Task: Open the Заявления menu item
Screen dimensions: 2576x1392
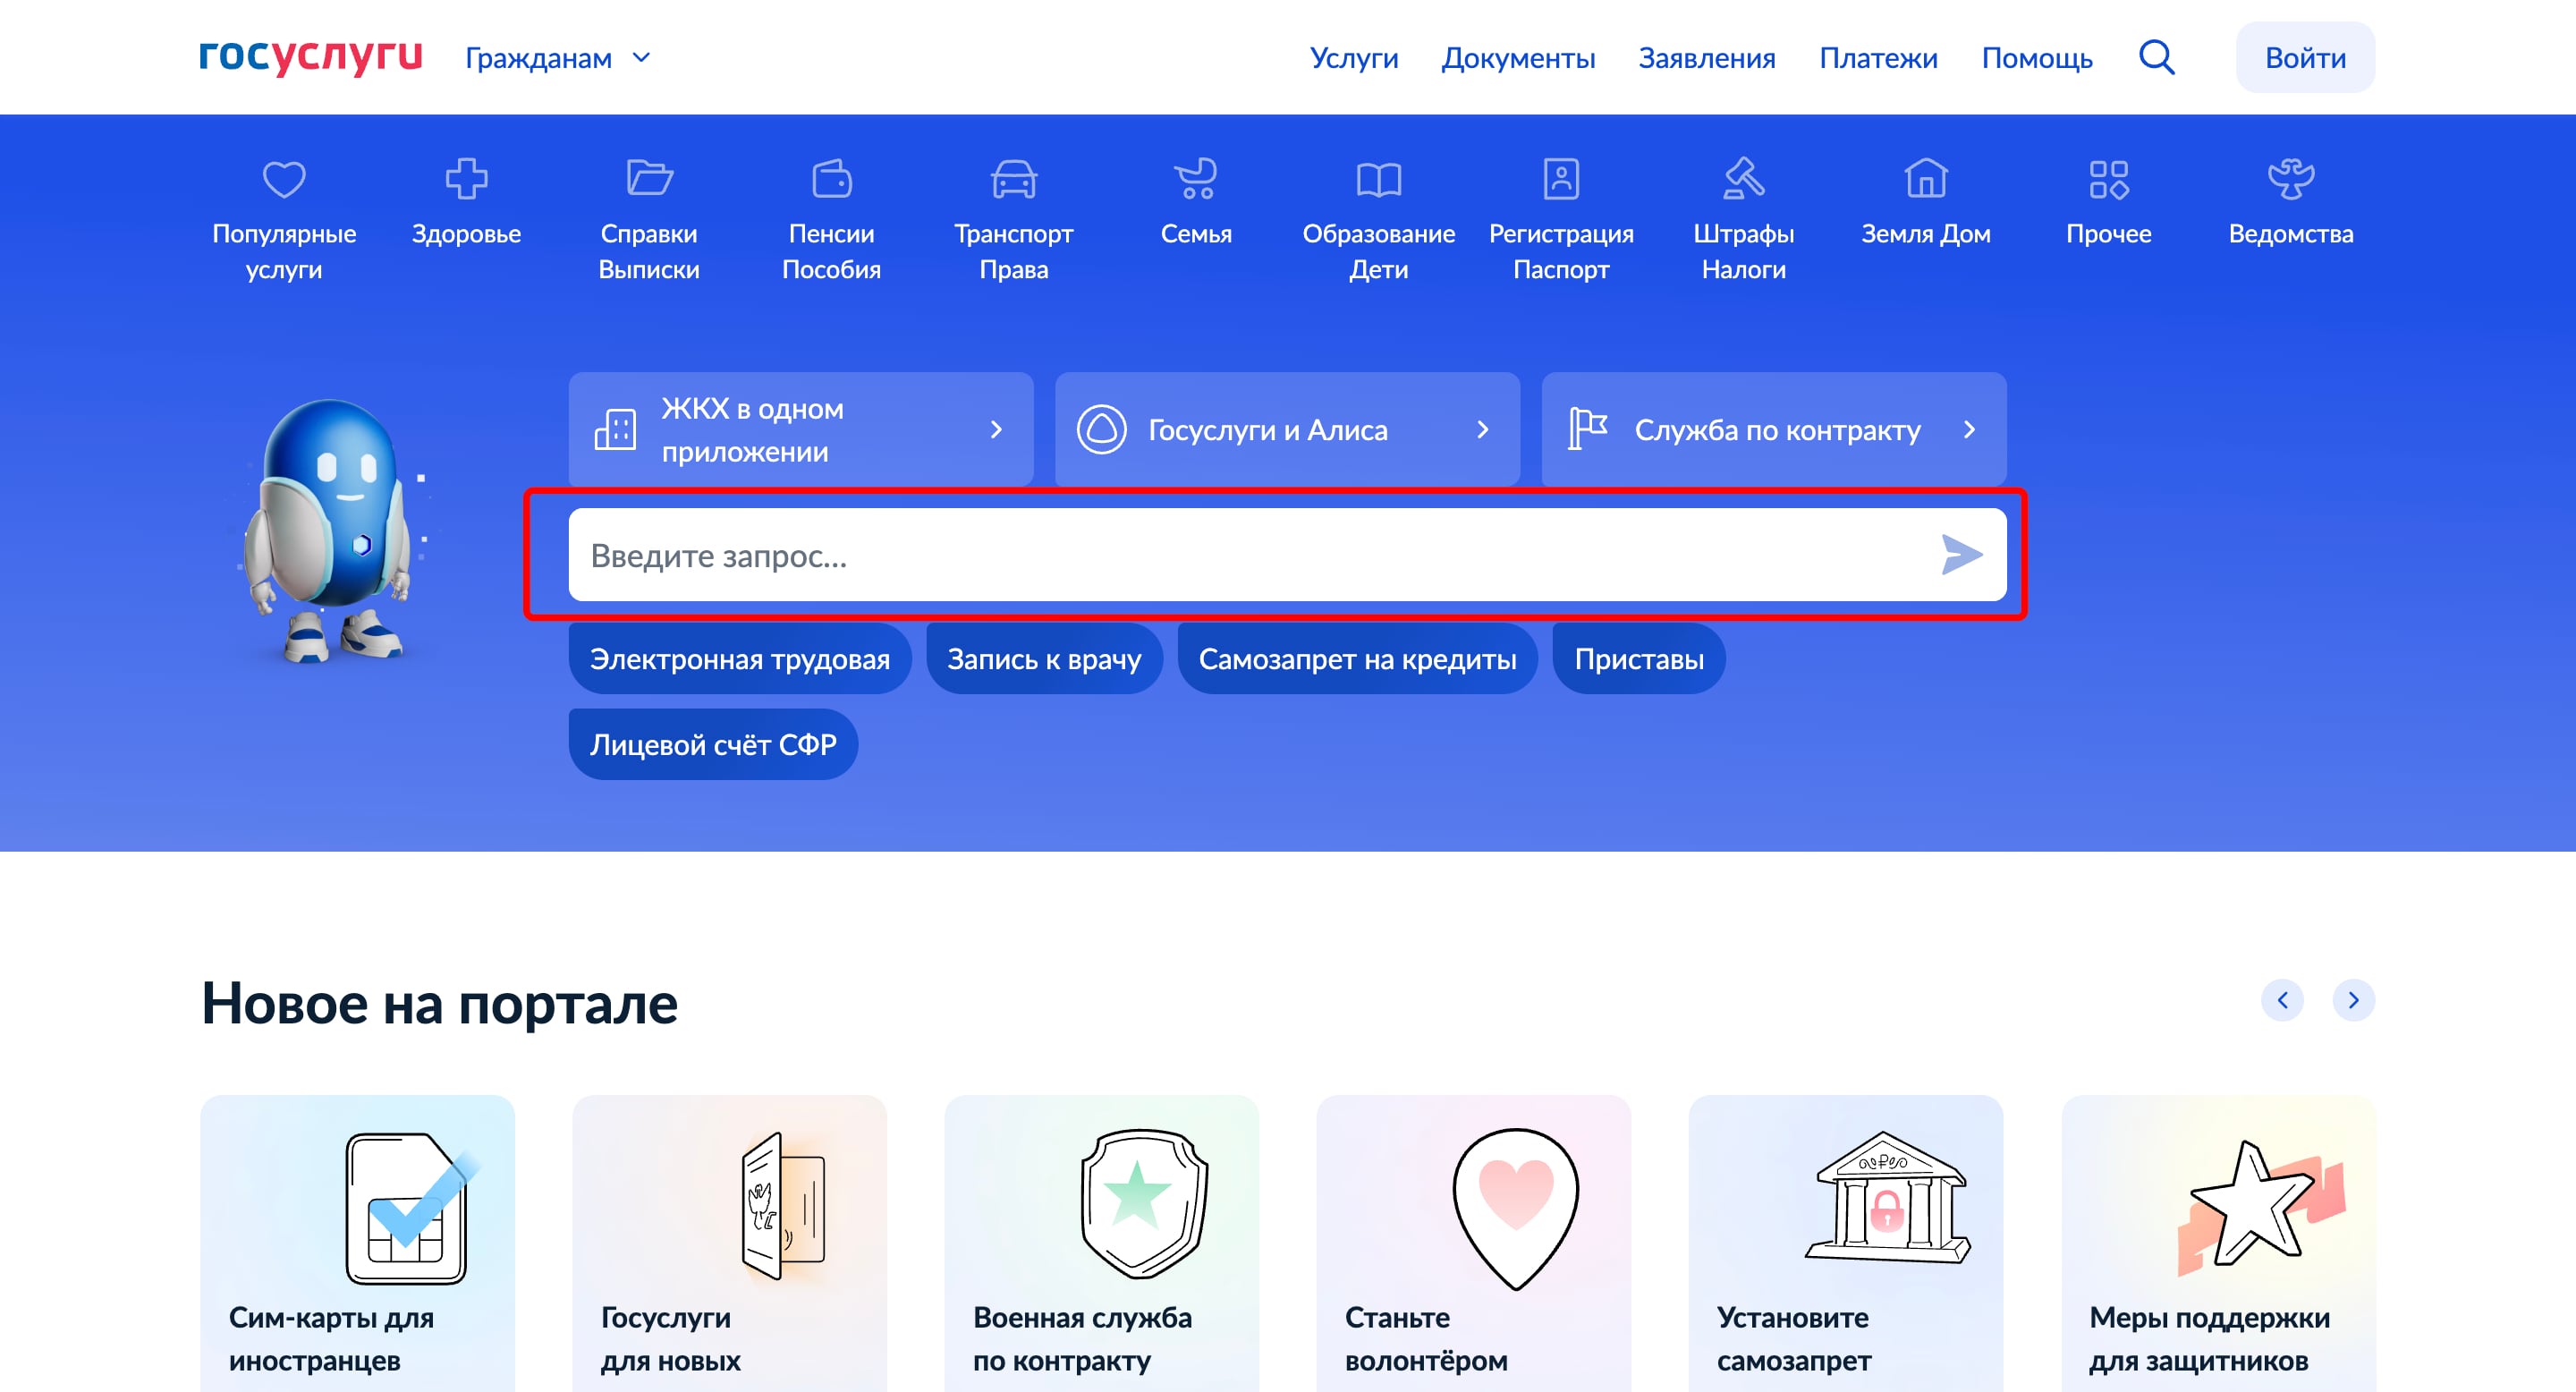Action: [1707, 58]
